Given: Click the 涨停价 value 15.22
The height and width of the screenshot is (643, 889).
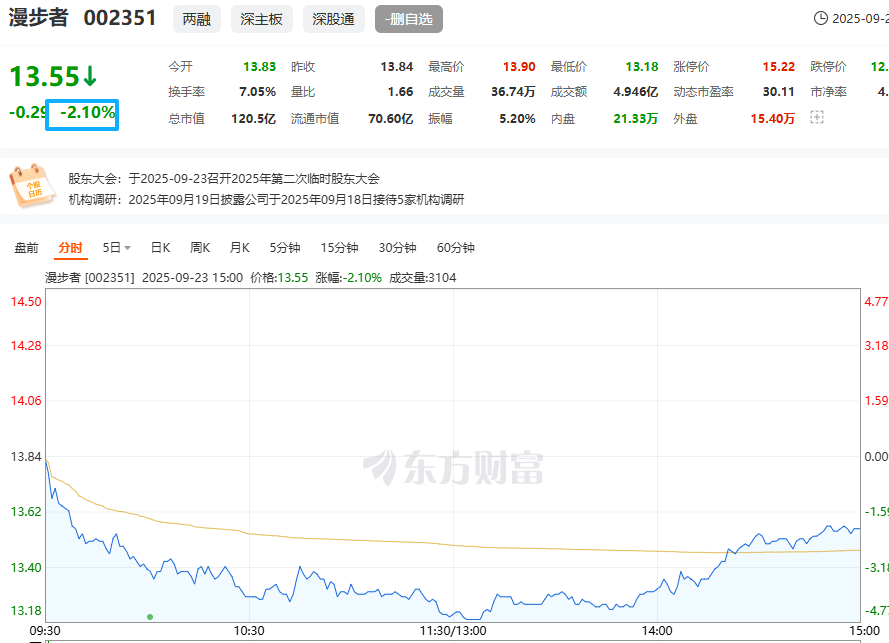Looking at the screenshot, I should [x=779, y=67].
